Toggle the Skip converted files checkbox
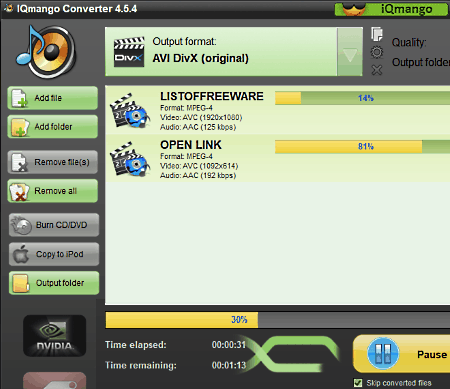 coord(358,383)
